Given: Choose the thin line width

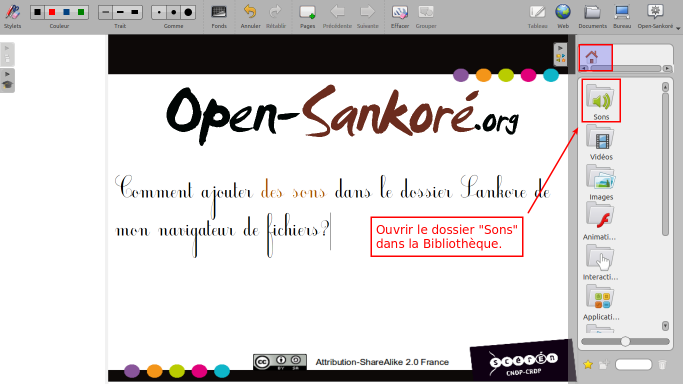Looking at the screenshot, I should pyautogui.click(x=106, y=12).
